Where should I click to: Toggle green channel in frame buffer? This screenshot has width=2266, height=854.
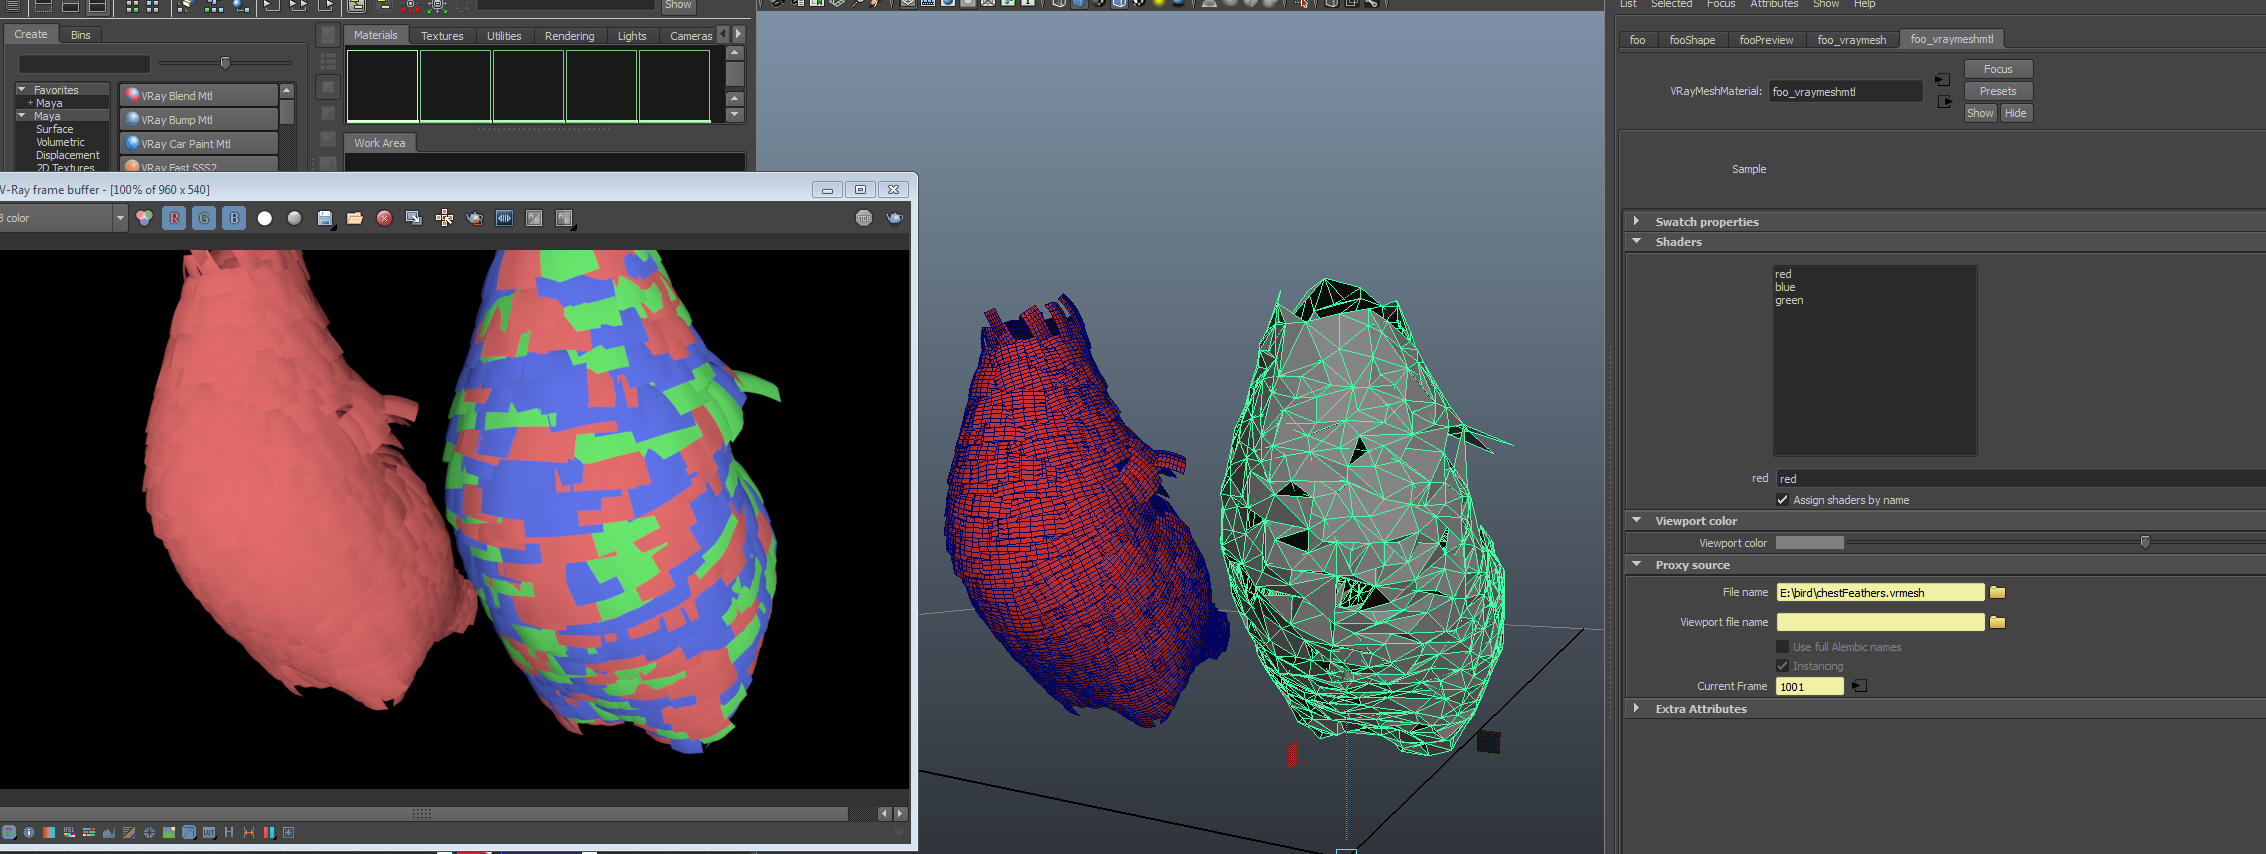tap(204, 218)
